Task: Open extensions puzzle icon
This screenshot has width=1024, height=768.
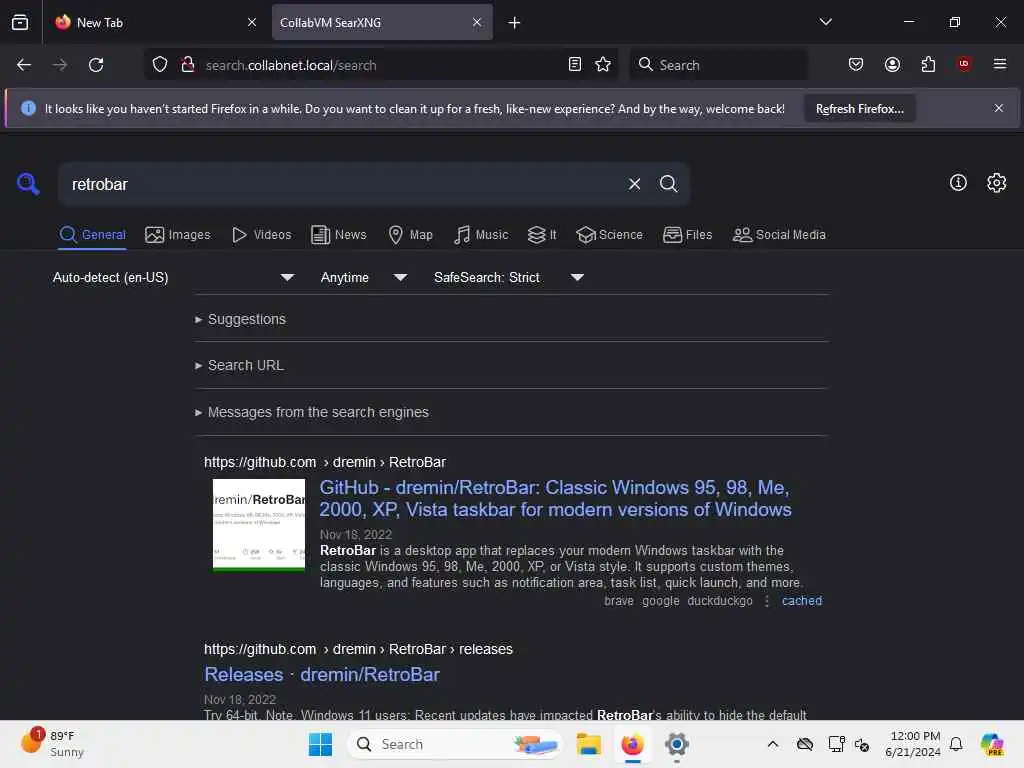Action: [x=928, y=65]
